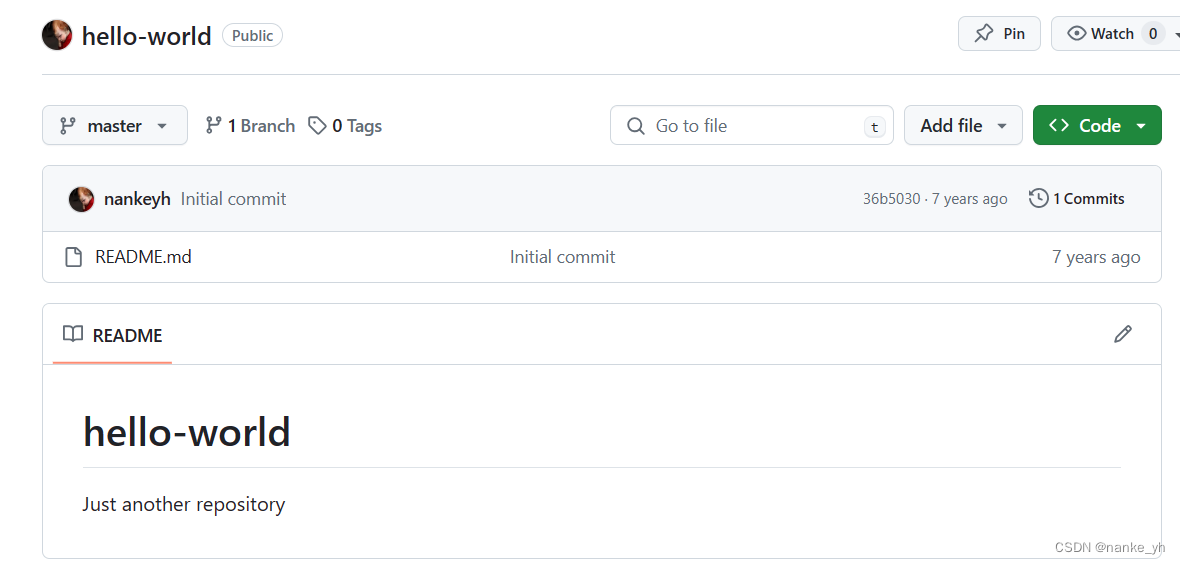Select the README tab
The width and height of the screenshot is (1180, 564).
(x=113, y=335)
